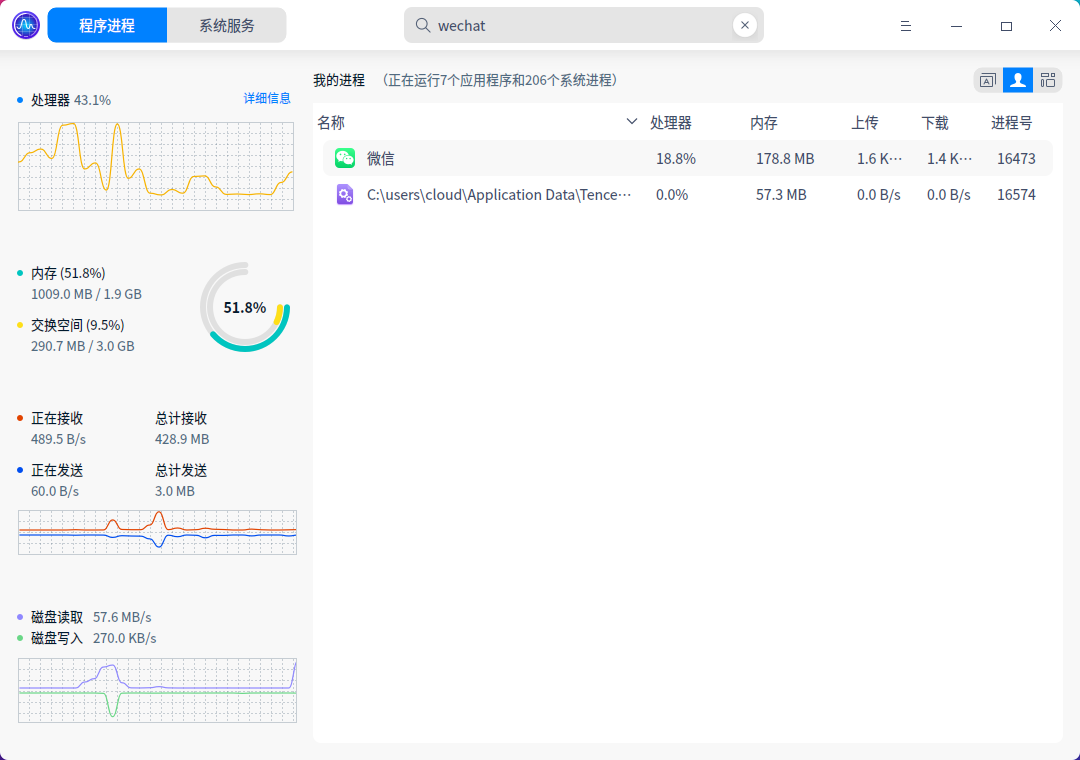Switch to all processes view icon
The width and height of the screenshot is (1080, 760).
pos(1048,80)
